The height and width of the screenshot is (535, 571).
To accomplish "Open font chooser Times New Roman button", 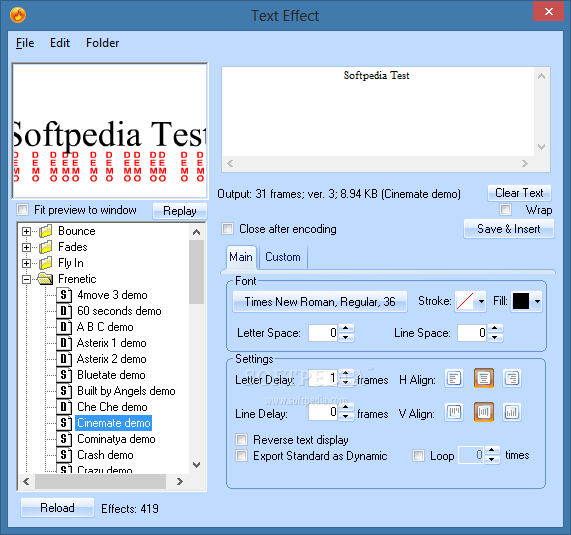I will click(320, 302).
